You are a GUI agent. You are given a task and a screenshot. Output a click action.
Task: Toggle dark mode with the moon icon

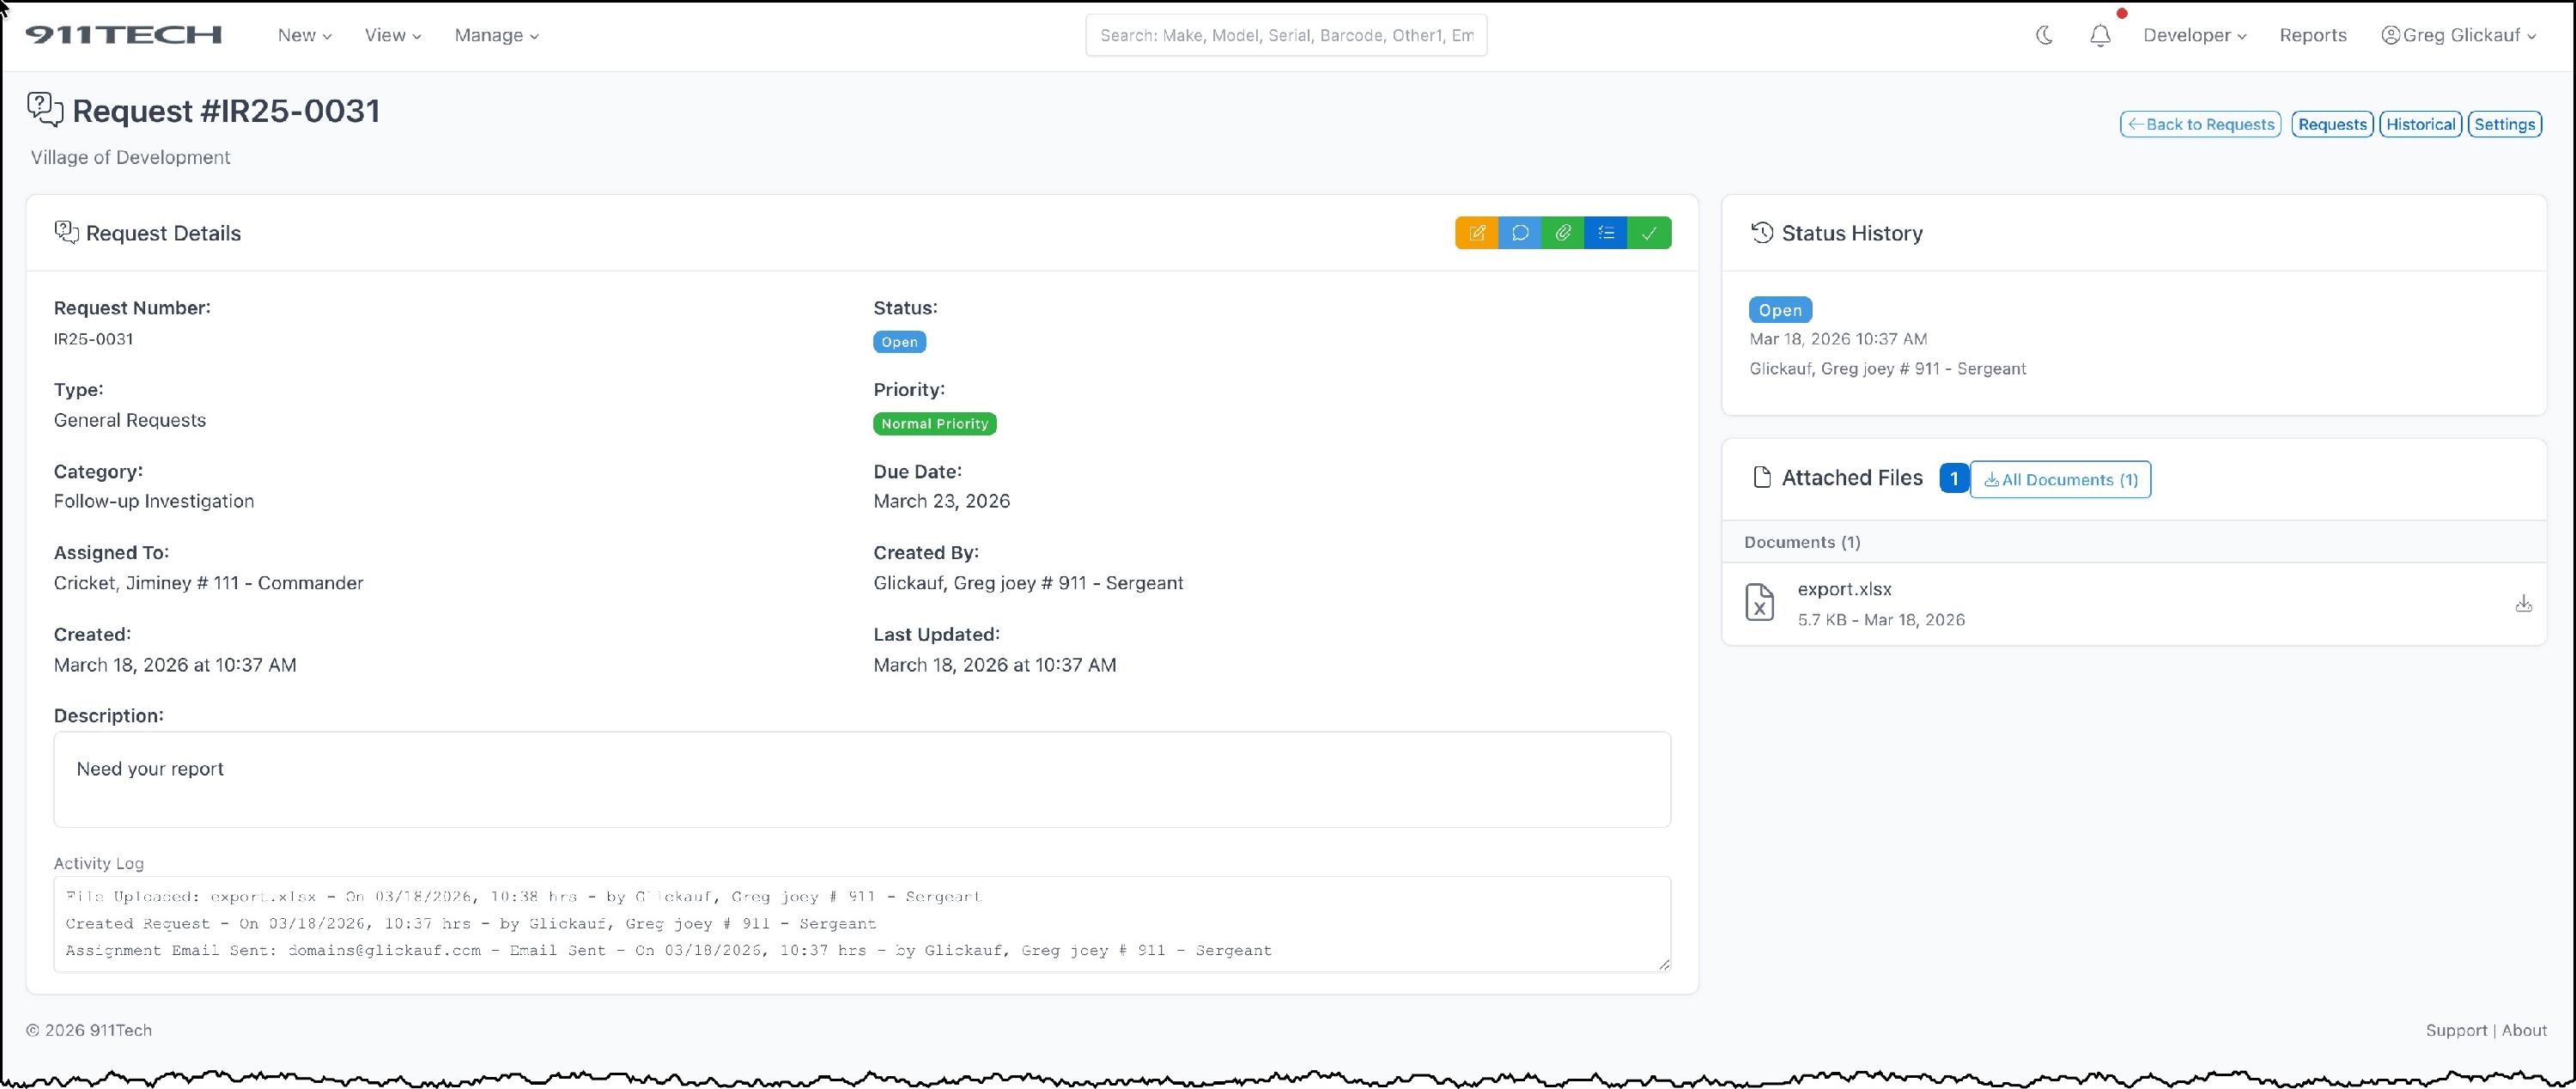[x=2044, y=36]
